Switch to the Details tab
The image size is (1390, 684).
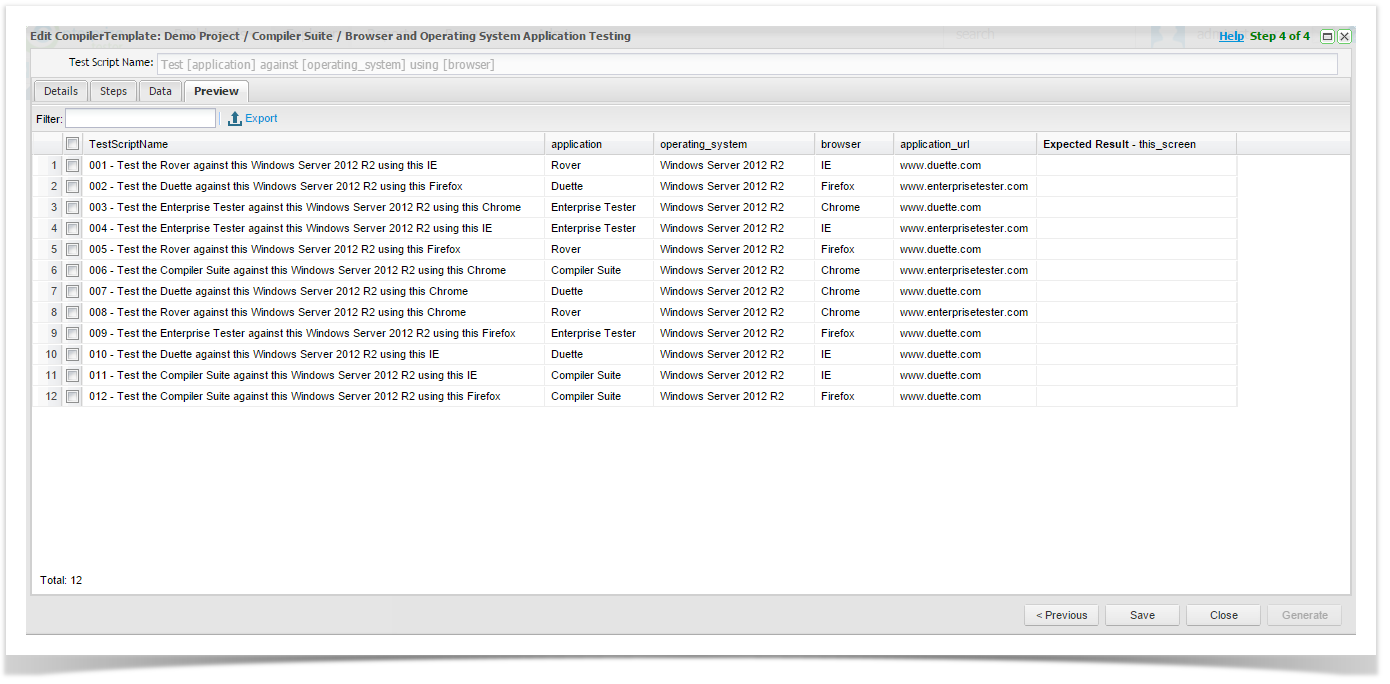(61, 91)
